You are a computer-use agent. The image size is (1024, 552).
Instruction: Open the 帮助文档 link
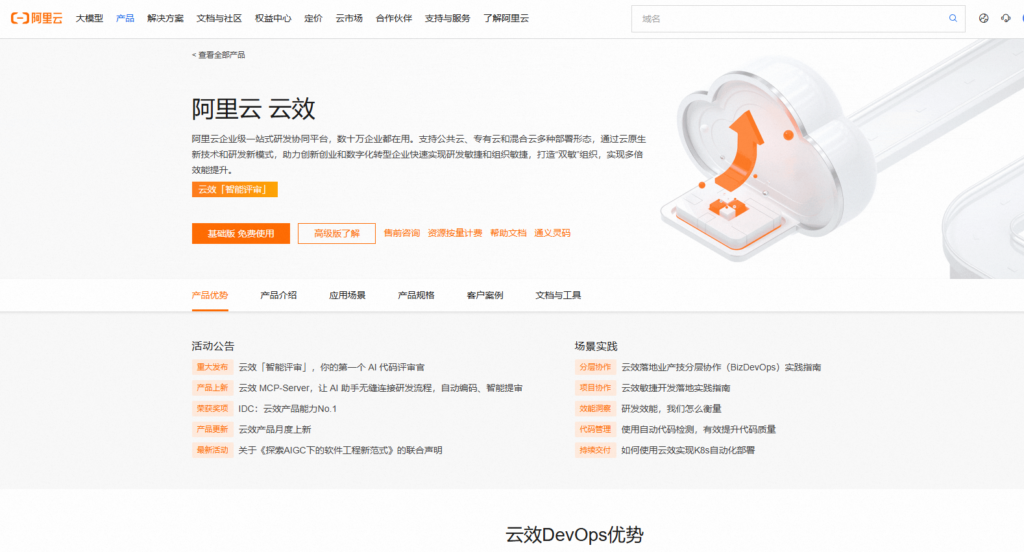508,233
